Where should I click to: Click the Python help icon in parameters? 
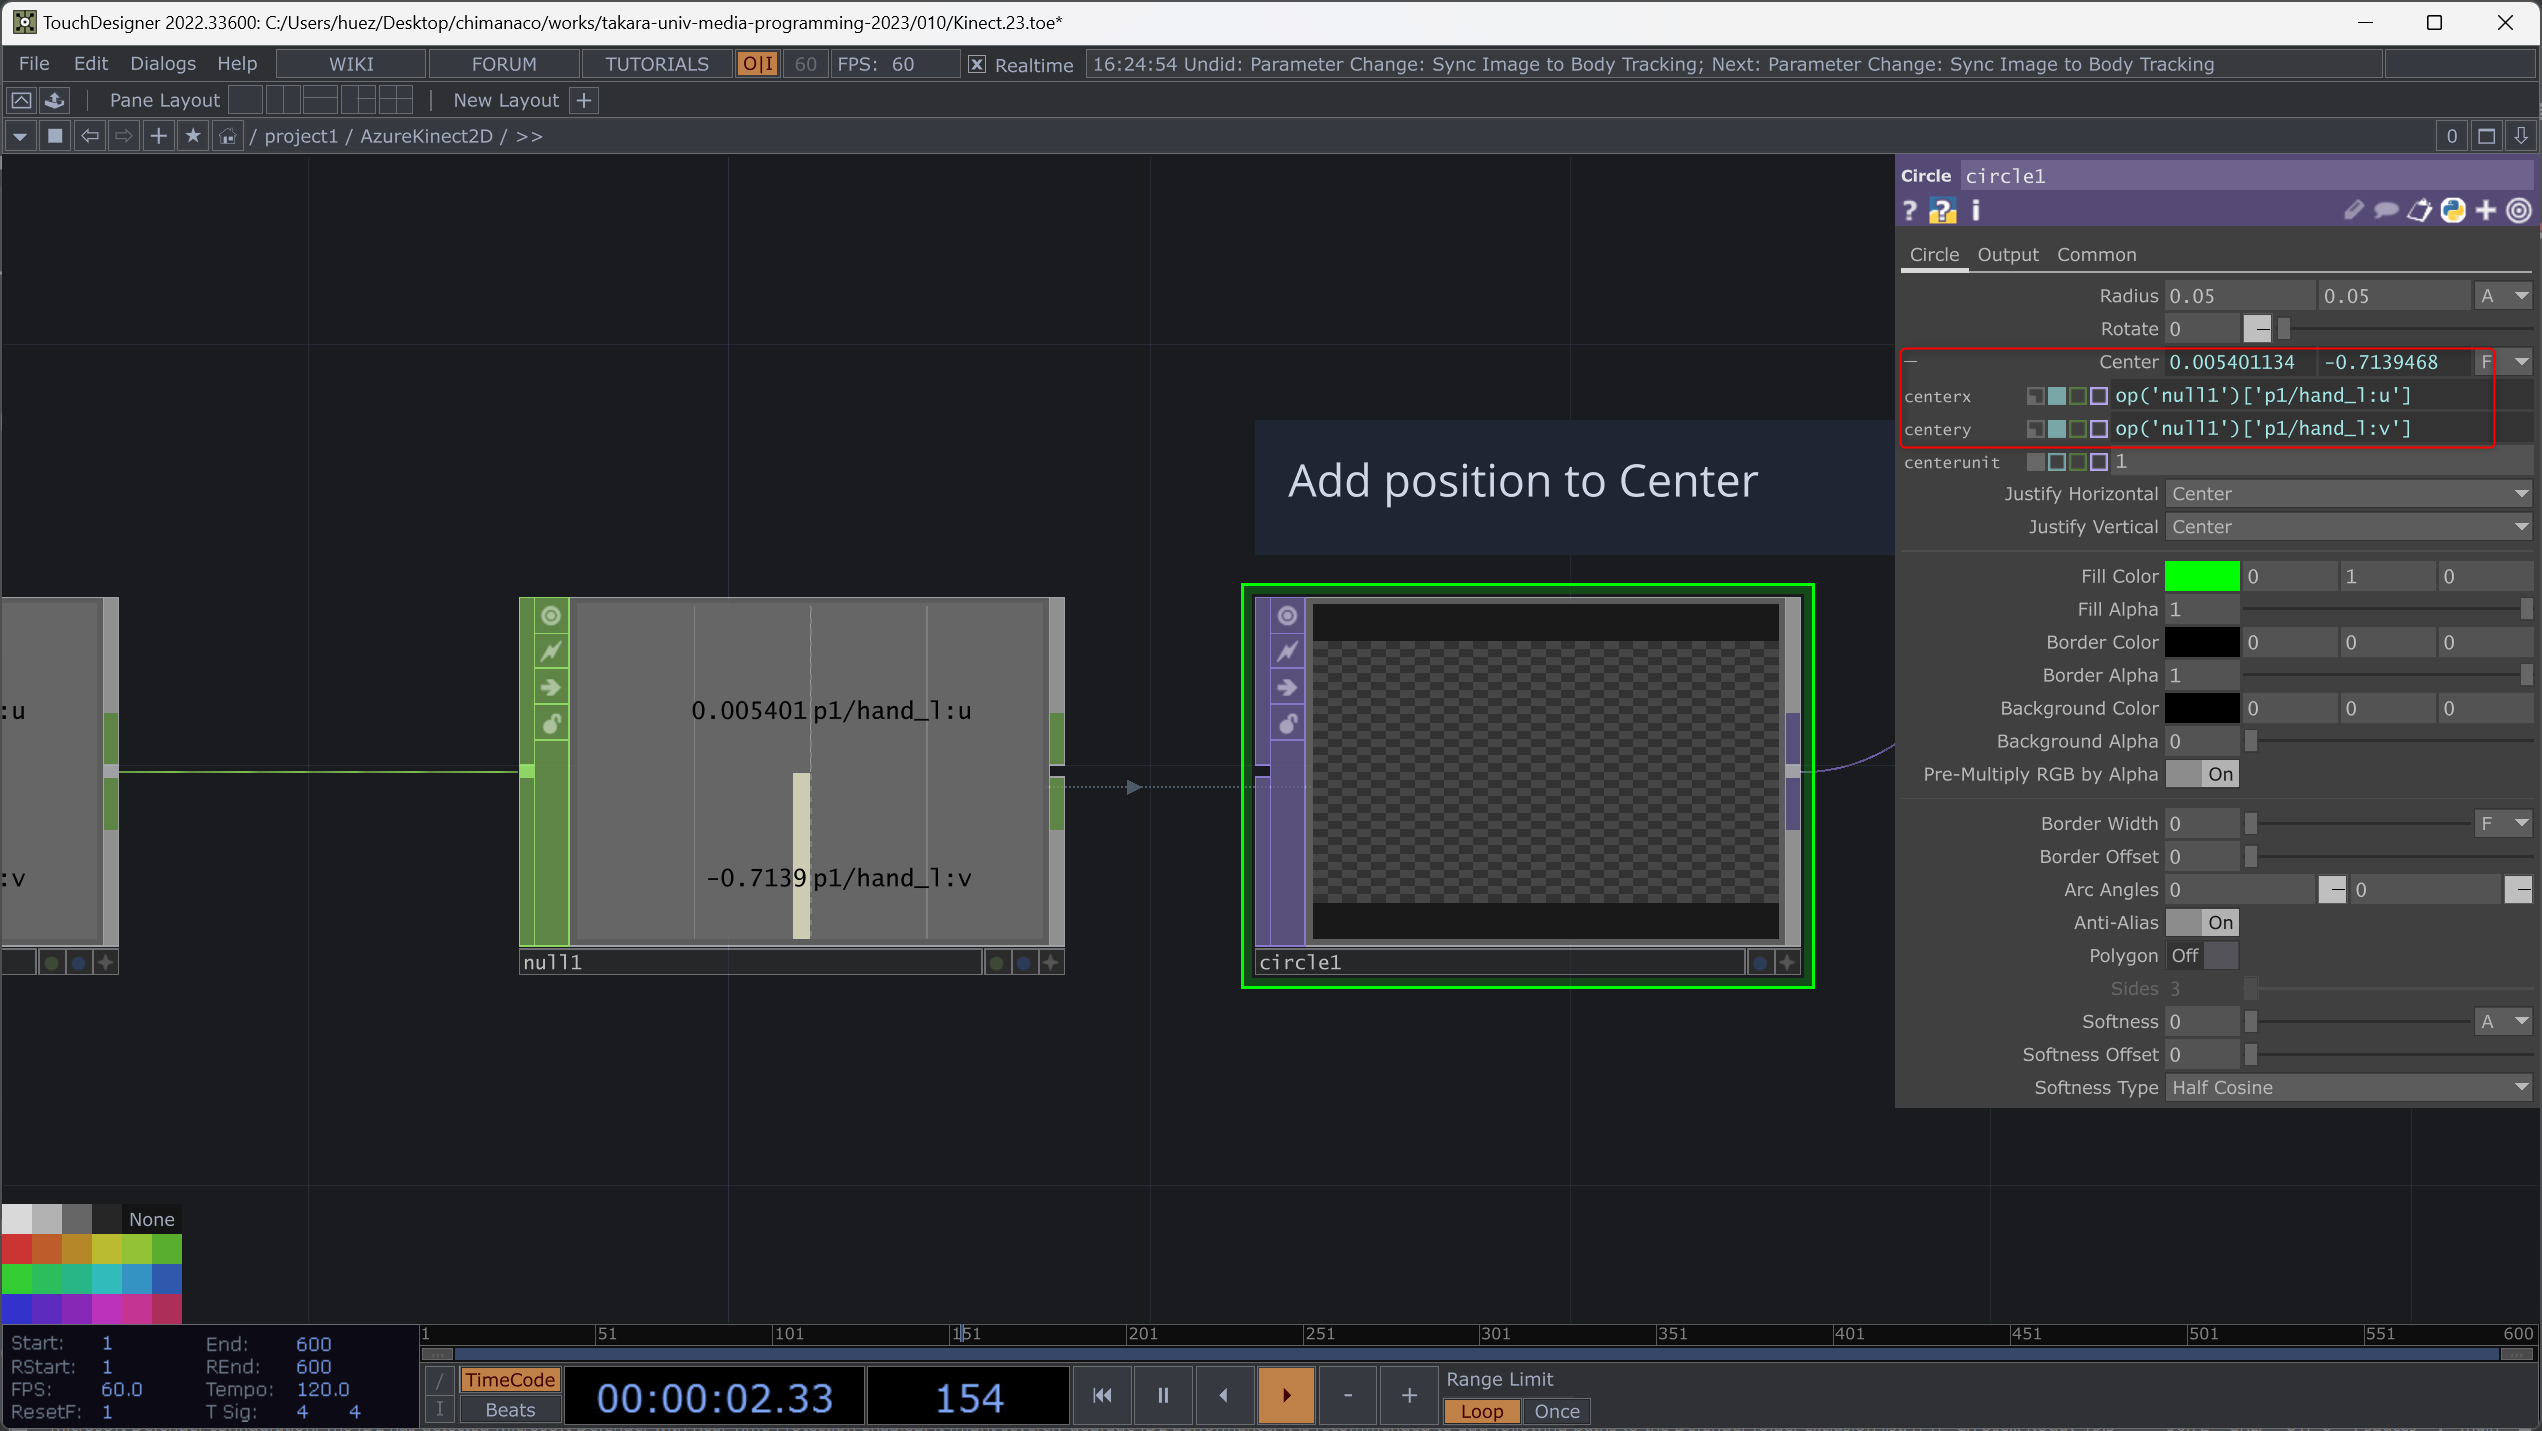1942,211
